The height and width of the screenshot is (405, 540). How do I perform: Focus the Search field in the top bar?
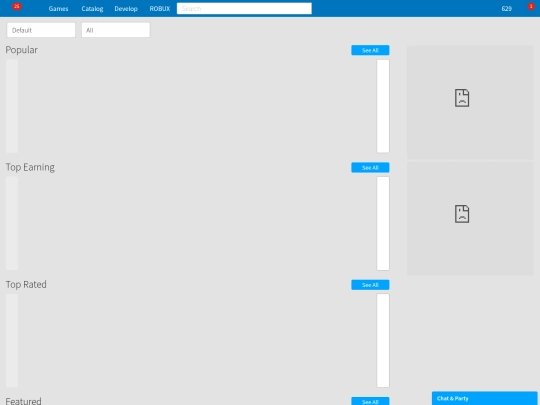tap(244, 9)
